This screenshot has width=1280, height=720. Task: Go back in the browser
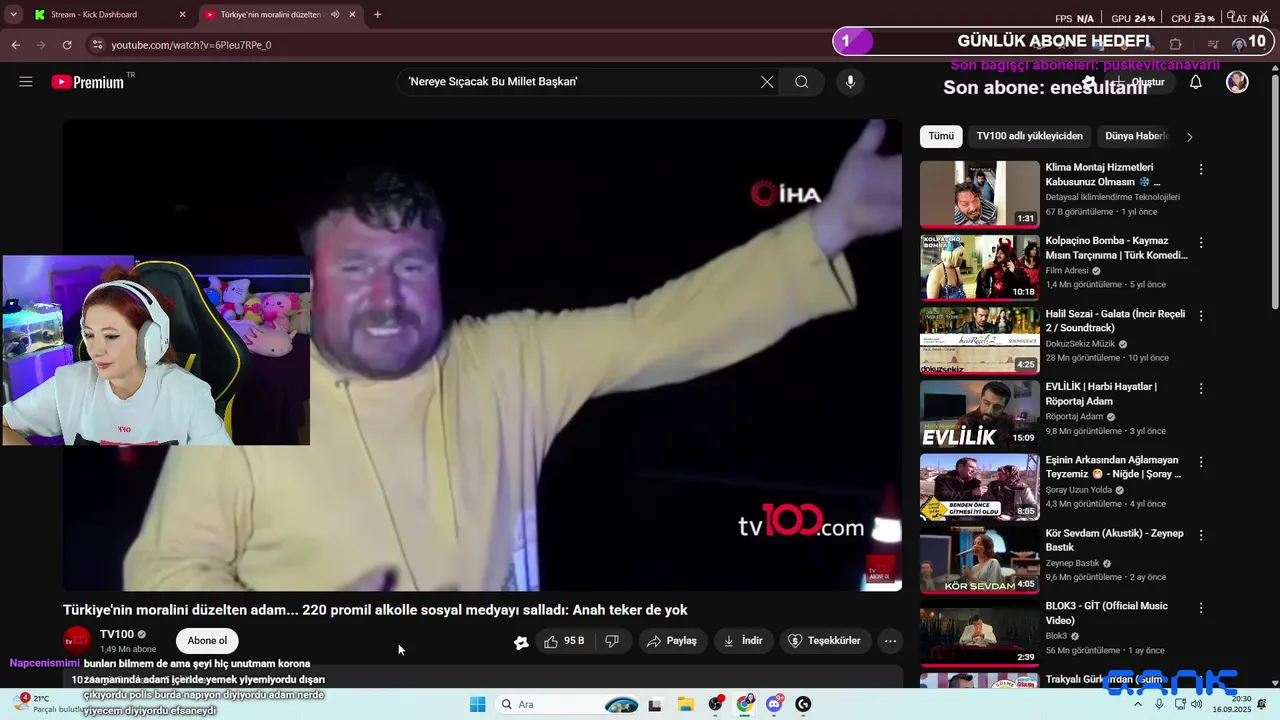pyautogui.click(x=15, y=45)
